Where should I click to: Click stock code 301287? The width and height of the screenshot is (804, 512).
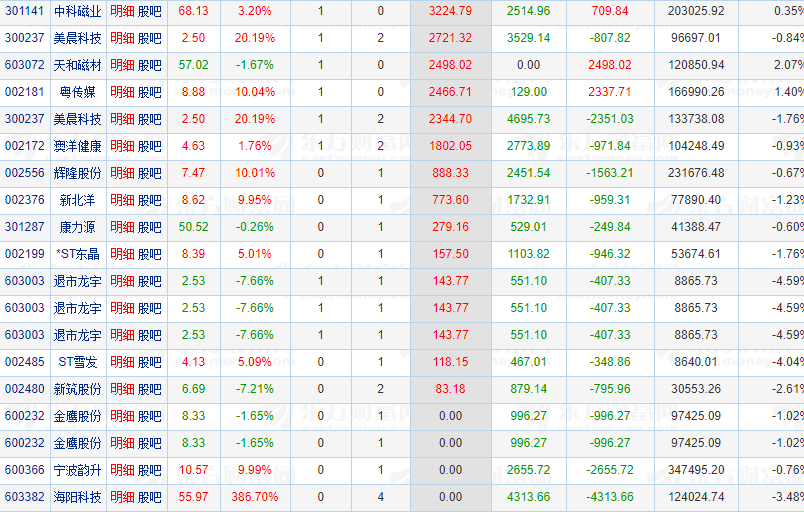pyautogui.click(x=25, y=227)
